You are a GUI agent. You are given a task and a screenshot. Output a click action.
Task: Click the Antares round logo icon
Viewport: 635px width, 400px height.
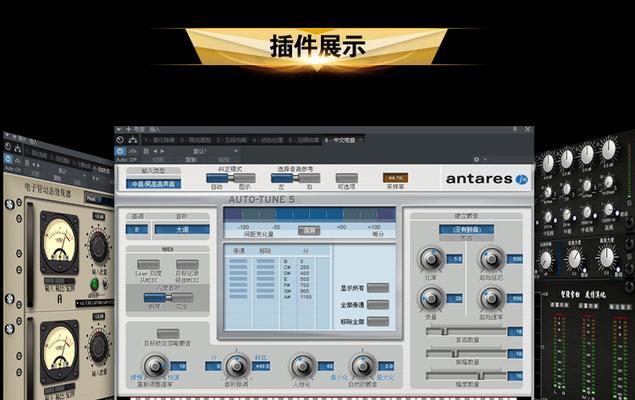[x=522, y=179]
